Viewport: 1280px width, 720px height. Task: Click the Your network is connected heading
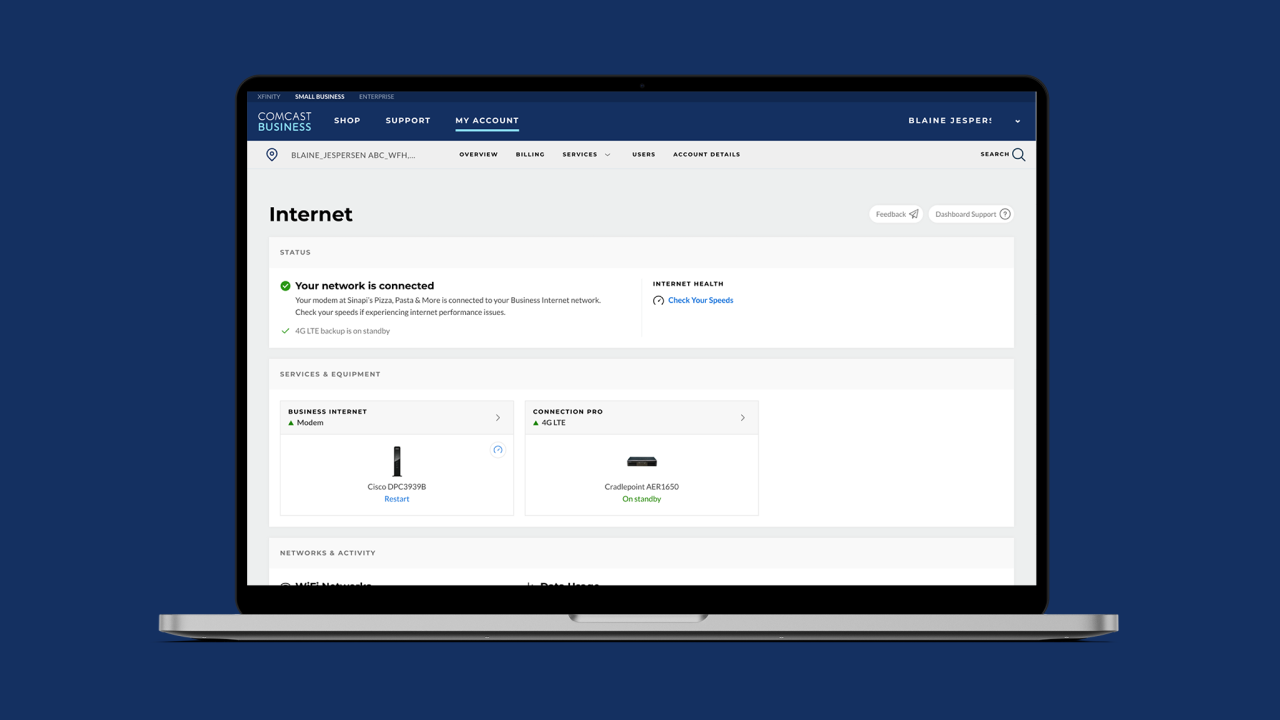coord(364,286)
